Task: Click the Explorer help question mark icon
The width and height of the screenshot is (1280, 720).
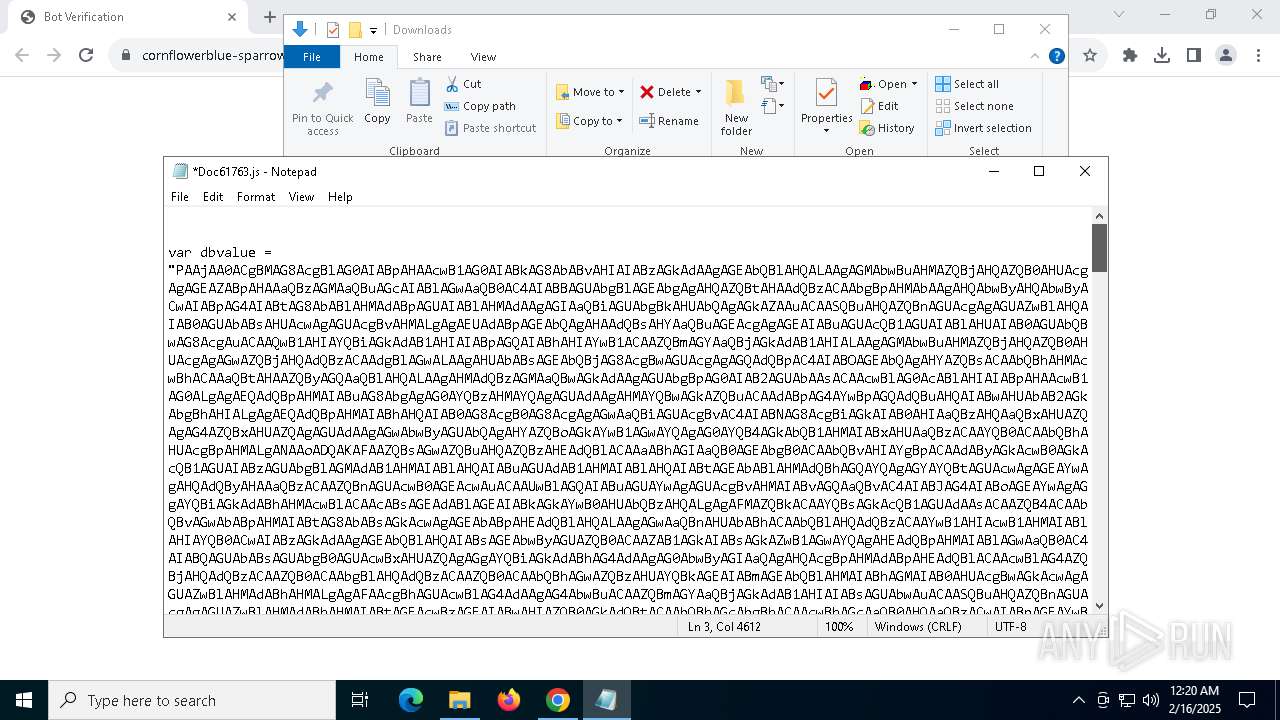Action: click(x=1056, y=56)
